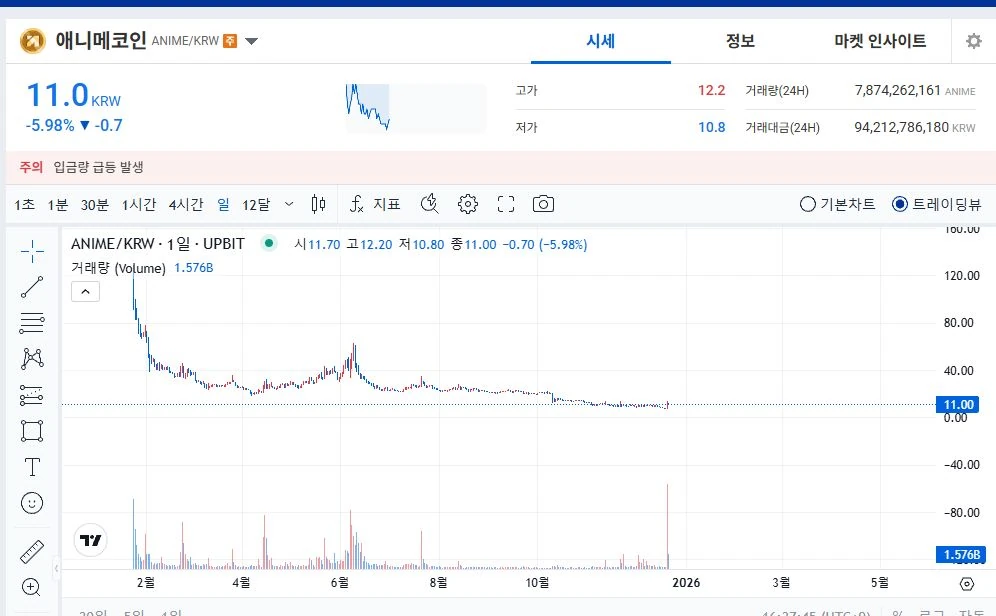Open chart settings gear in toolbar

coord(468,204)
